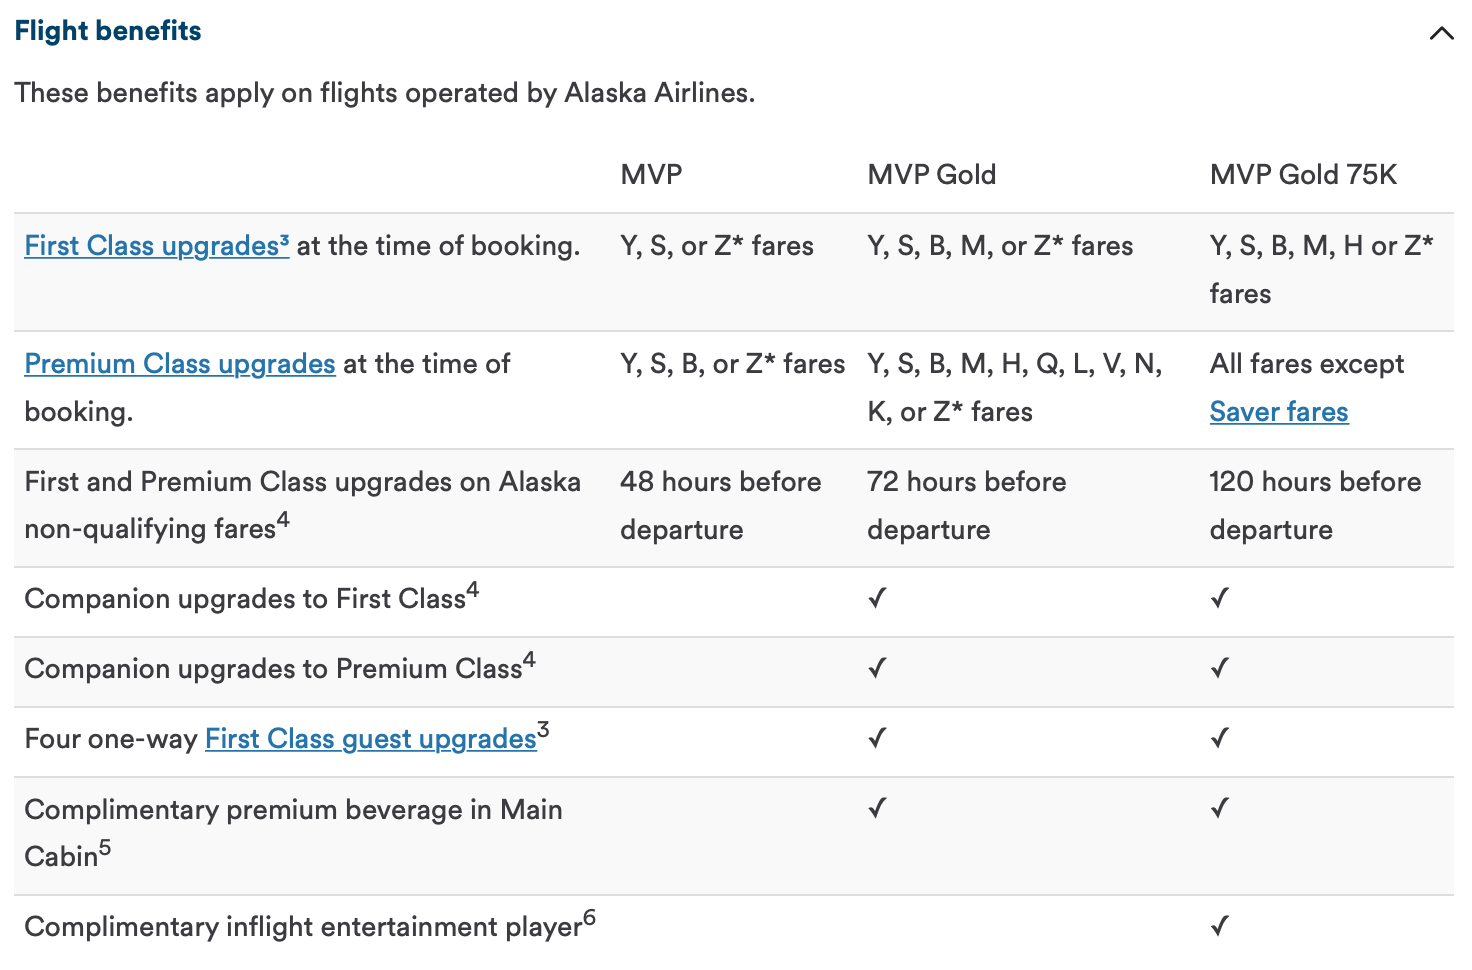Collapse the Flight benefits section chevron
1472x970 pixels.
[1441, 33]
